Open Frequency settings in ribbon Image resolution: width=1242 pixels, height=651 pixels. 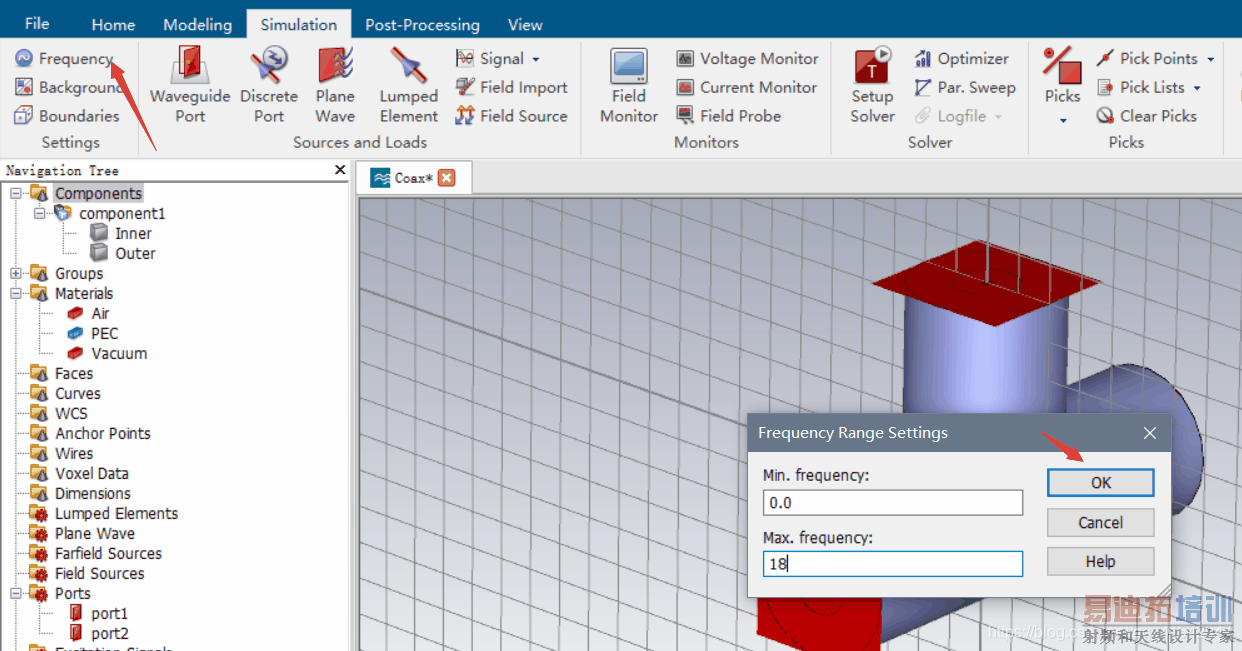pos(64,59)
